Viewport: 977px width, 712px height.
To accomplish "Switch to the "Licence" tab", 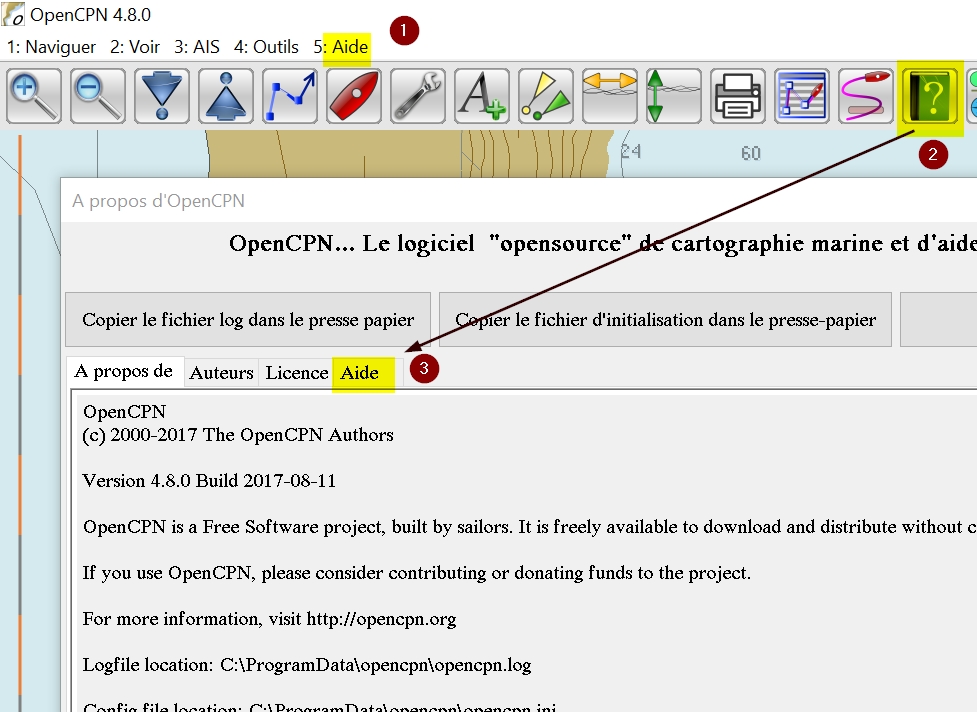I will pyautogui.click(x=297, y=373).
